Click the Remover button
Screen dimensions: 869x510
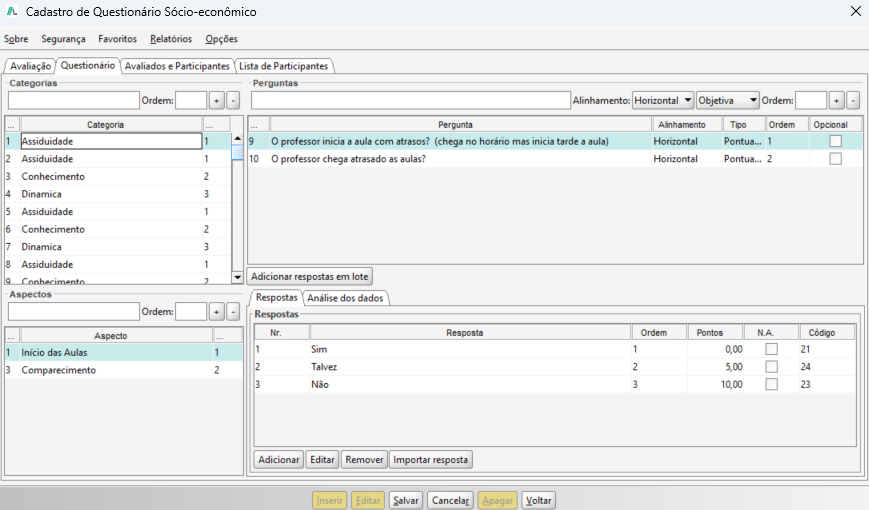point(364,460)
